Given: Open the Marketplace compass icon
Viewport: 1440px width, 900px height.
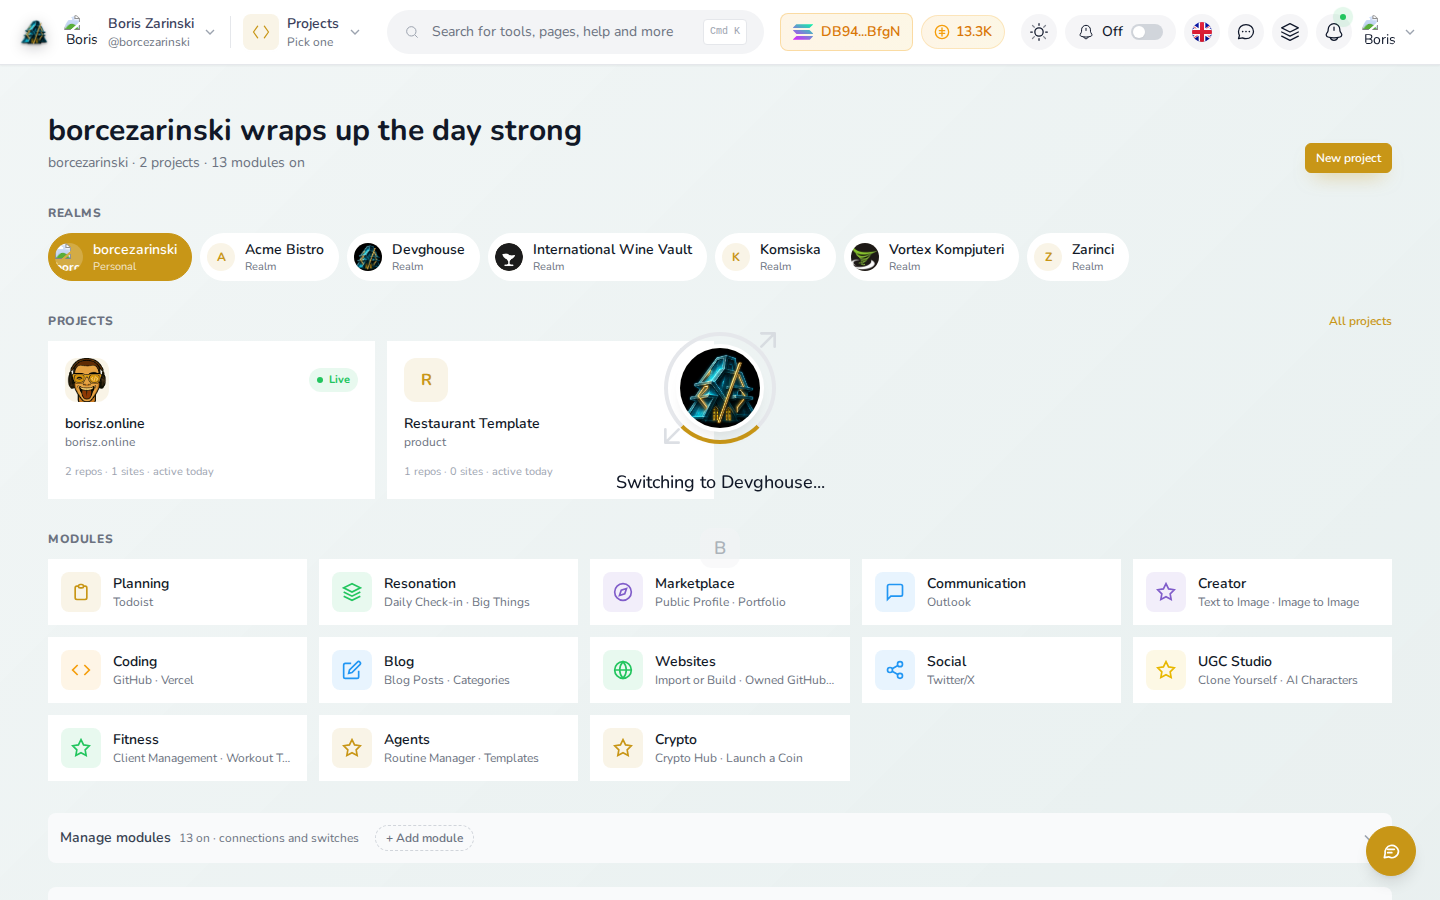Looking at the screenshot, I should click(x=623, y=592).
